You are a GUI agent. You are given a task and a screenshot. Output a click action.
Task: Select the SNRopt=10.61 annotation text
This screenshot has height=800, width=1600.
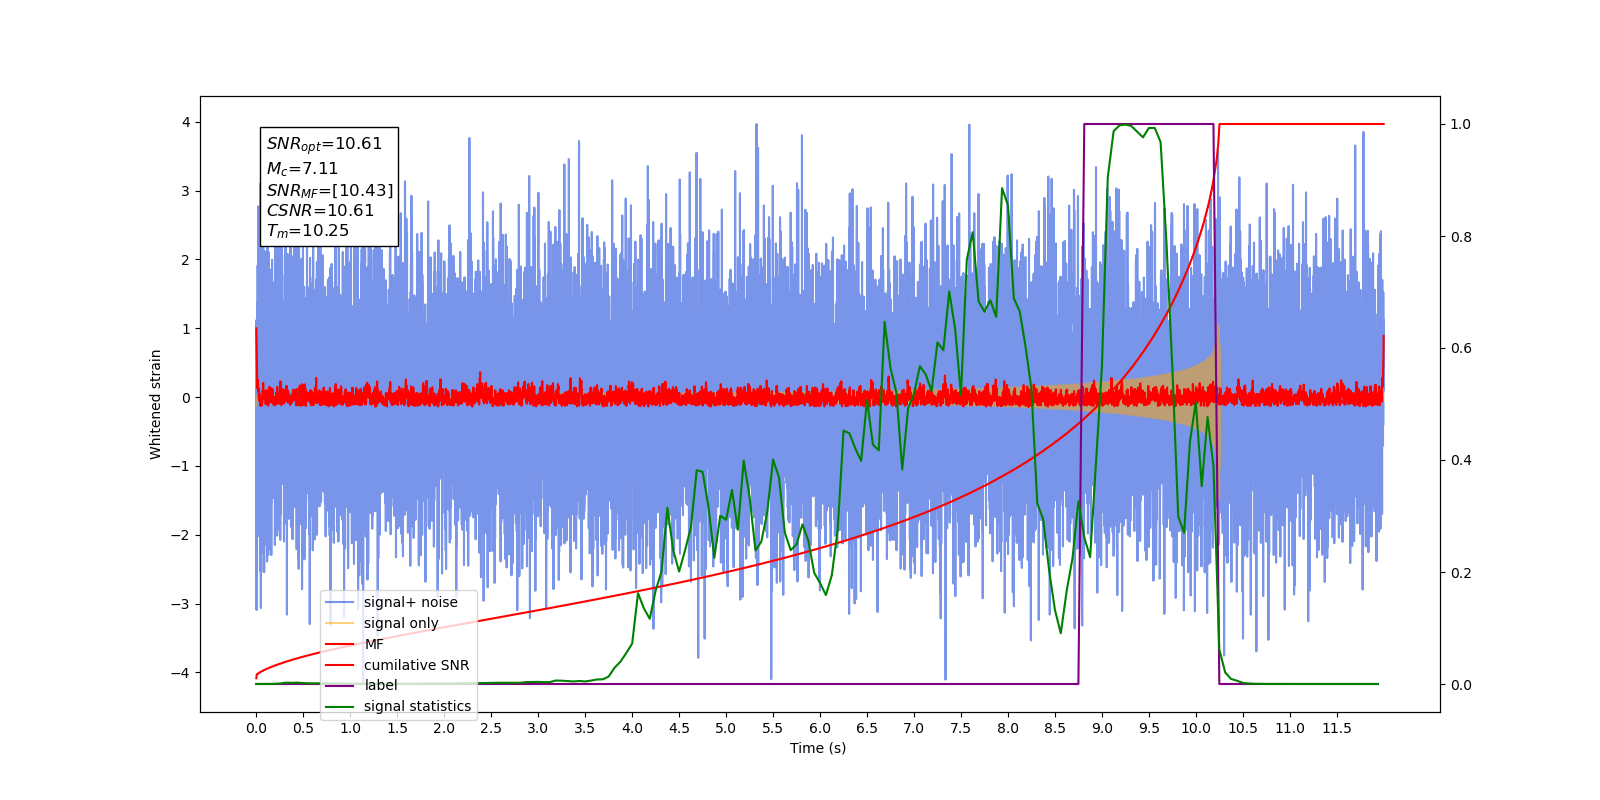[324, 144]
